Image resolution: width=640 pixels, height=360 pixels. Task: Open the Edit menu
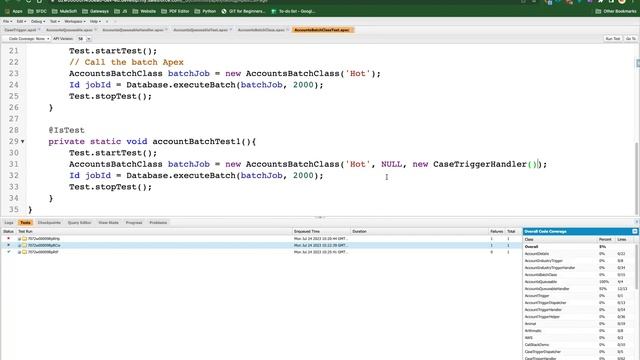pyautogui.click(x=21, y=21)
